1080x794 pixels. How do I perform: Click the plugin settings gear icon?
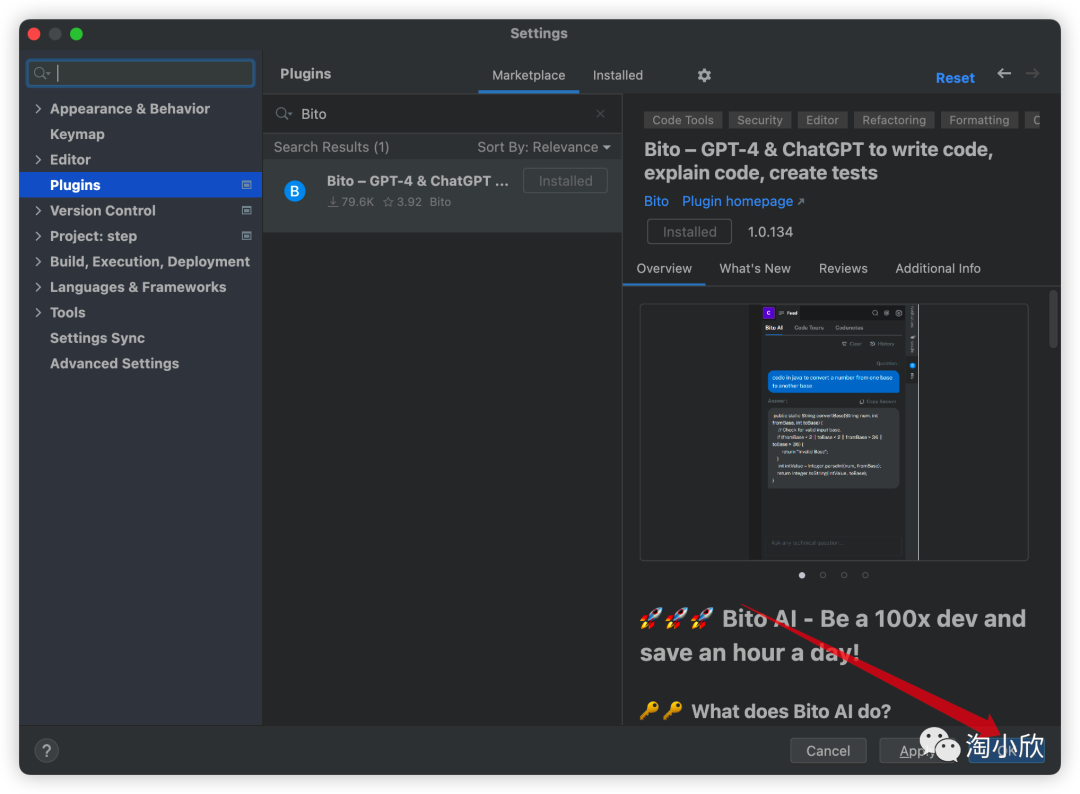[704, 75]
